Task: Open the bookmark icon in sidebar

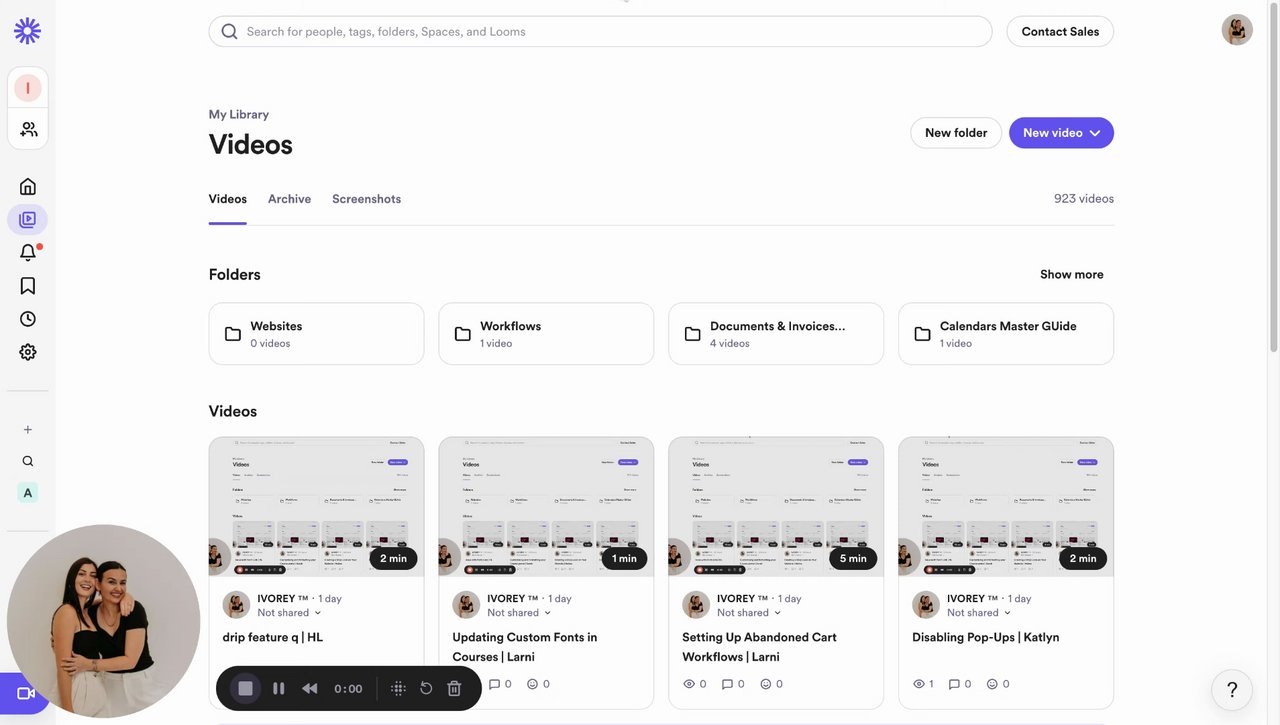Action: (28, 286)
